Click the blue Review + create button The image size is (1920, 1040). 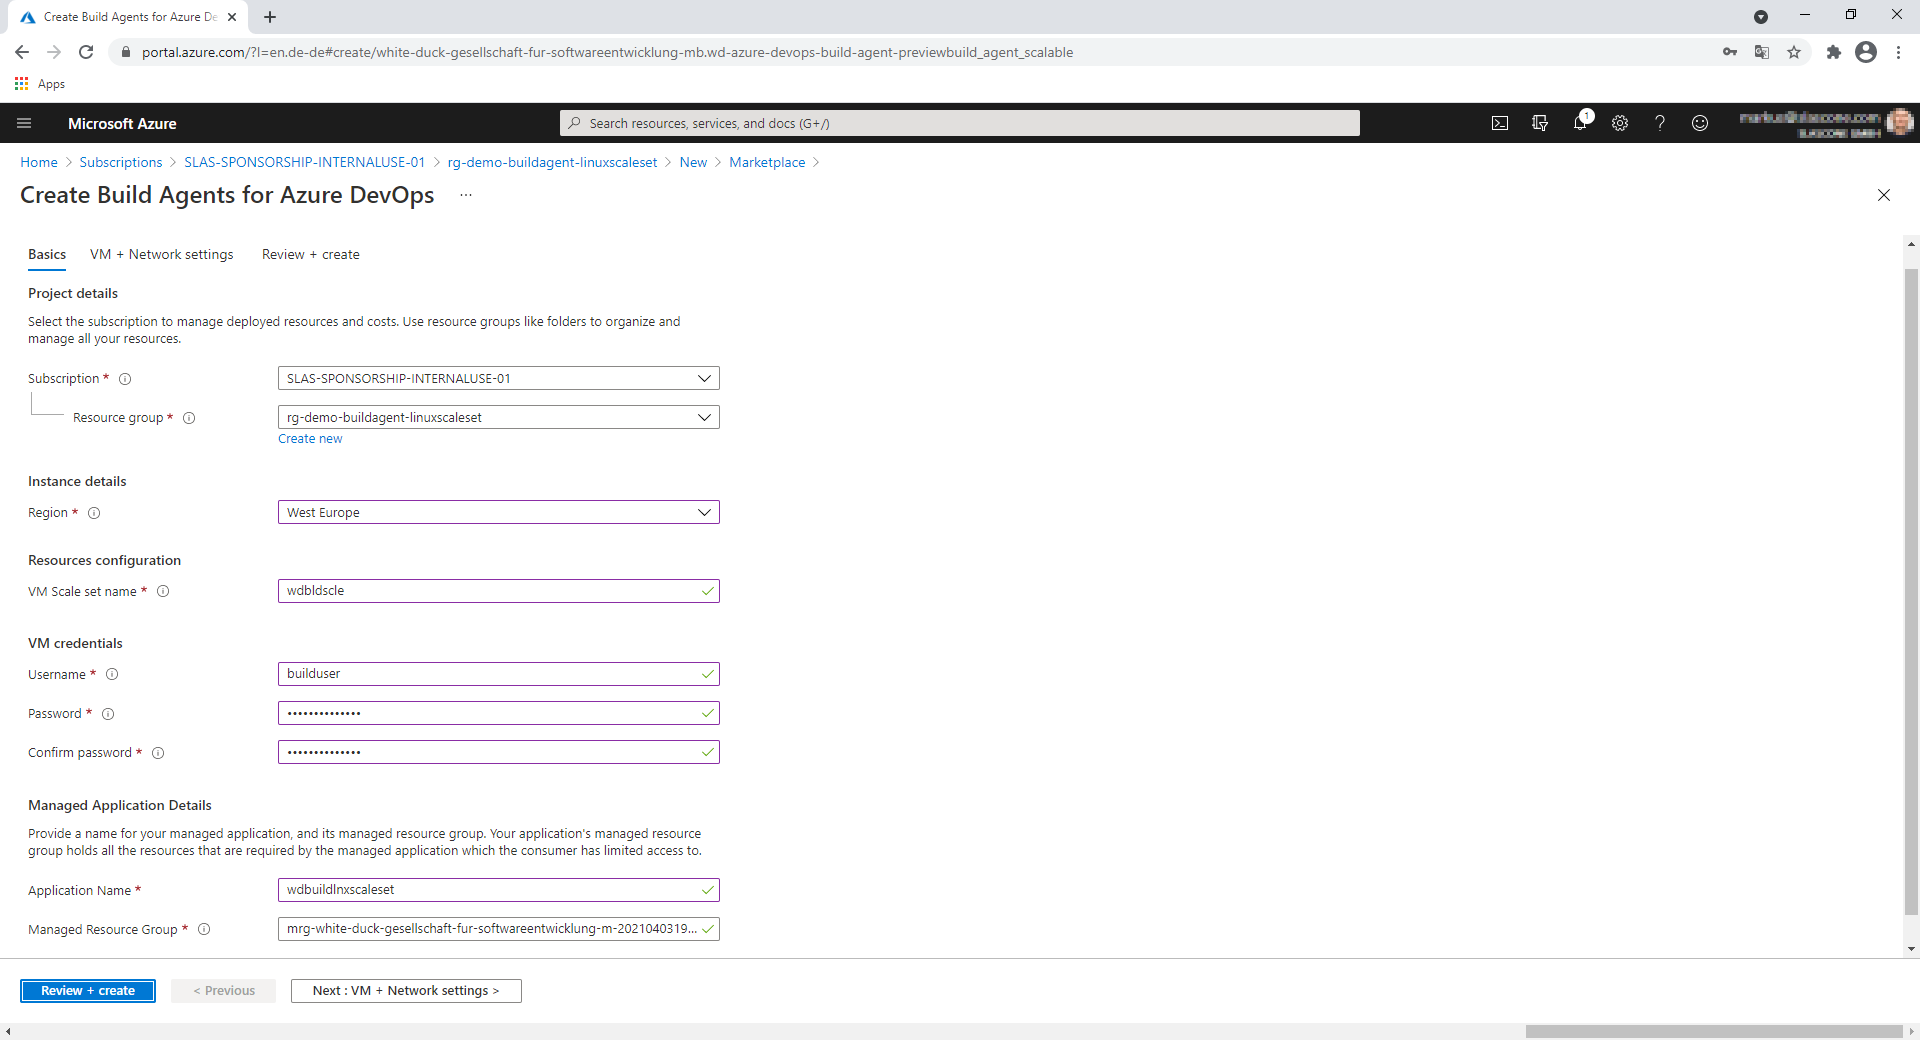(88, 991)
